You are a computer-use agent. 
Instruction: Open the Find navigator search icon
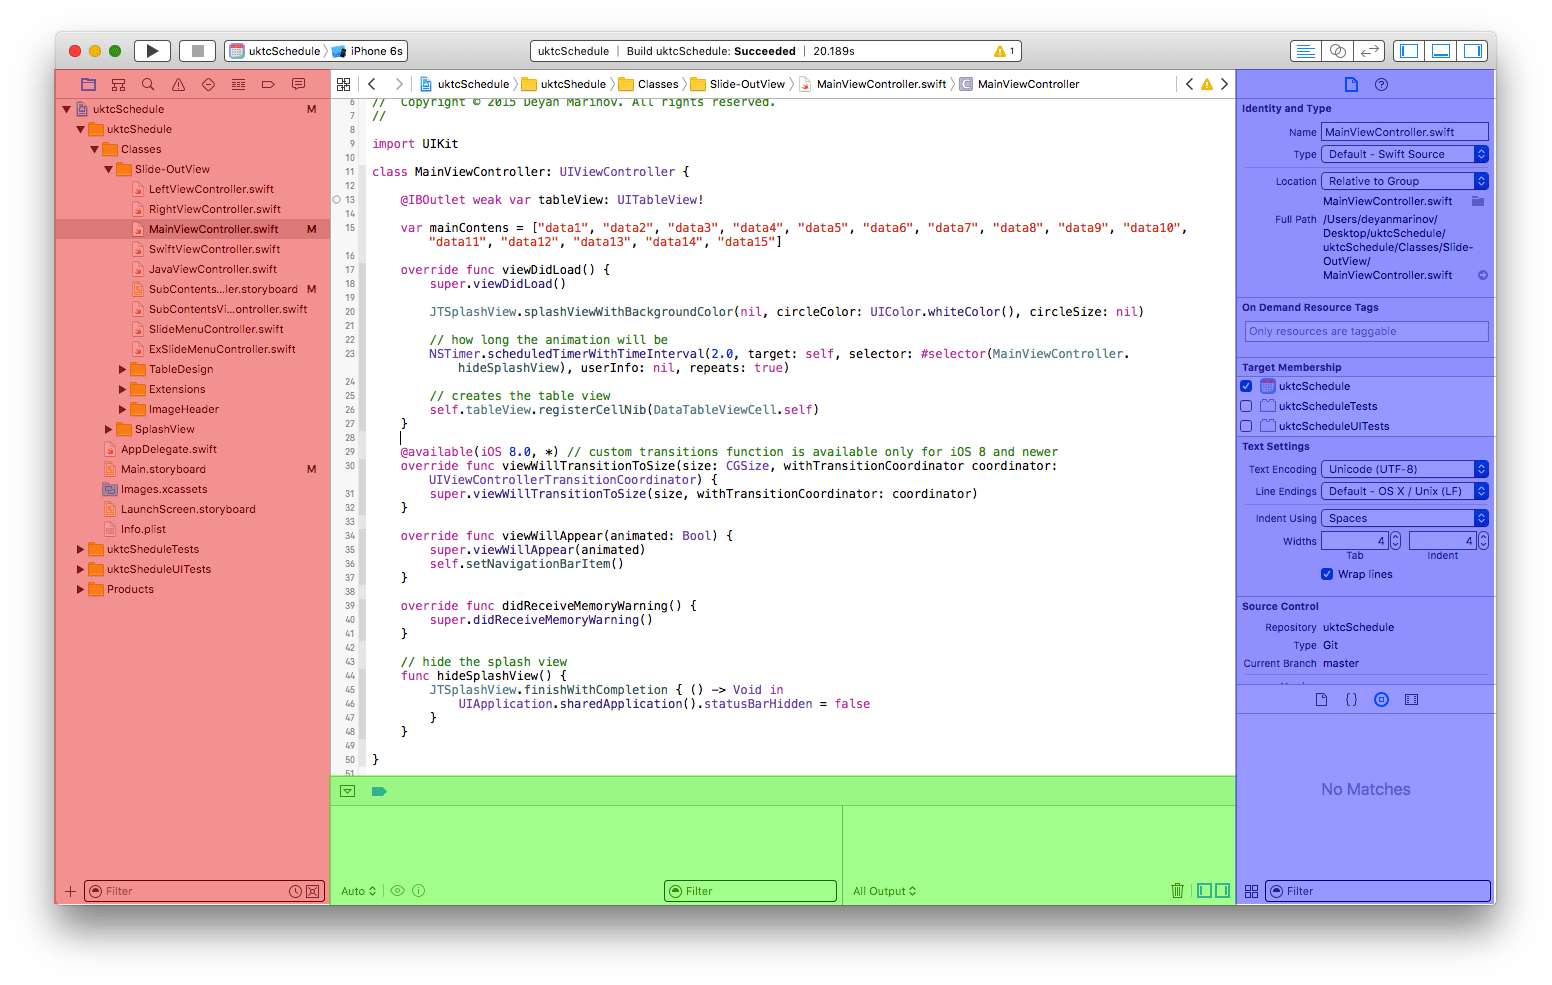pos(148,85)
